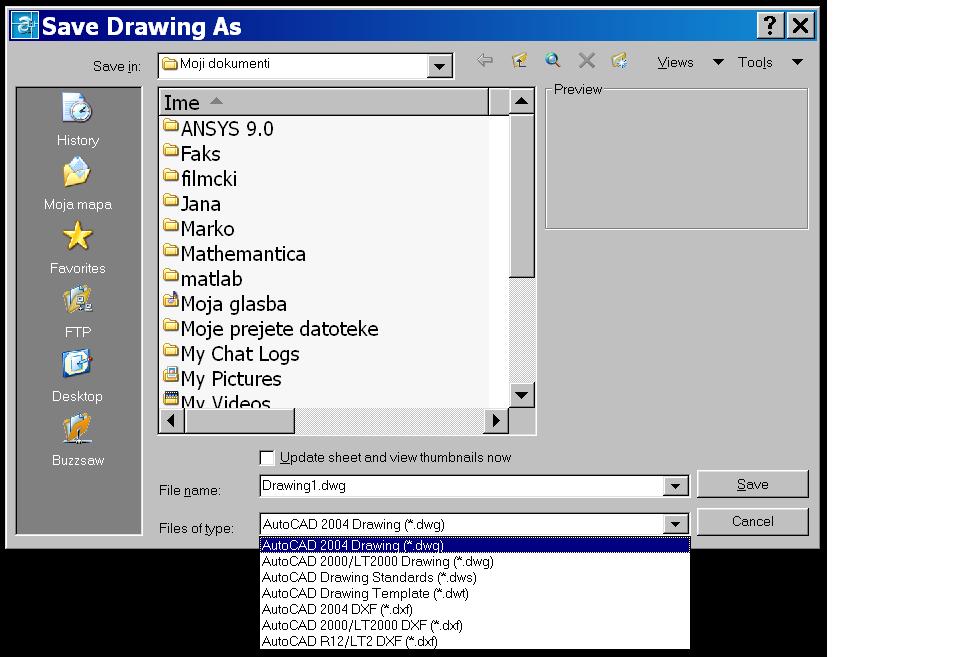Click the Create New Folder icon
The width and height of the screenshot is (960, 657).
pos(620,60)
